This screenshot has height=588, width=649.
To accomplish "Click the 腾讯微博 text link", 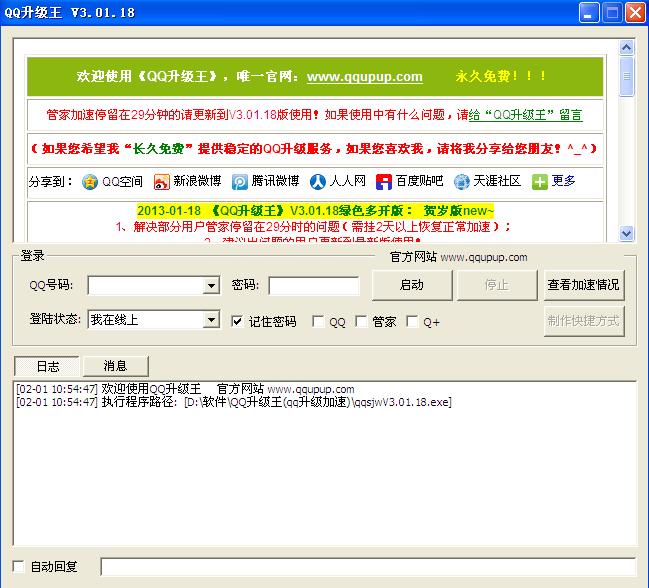I will (x=275, y=181).
